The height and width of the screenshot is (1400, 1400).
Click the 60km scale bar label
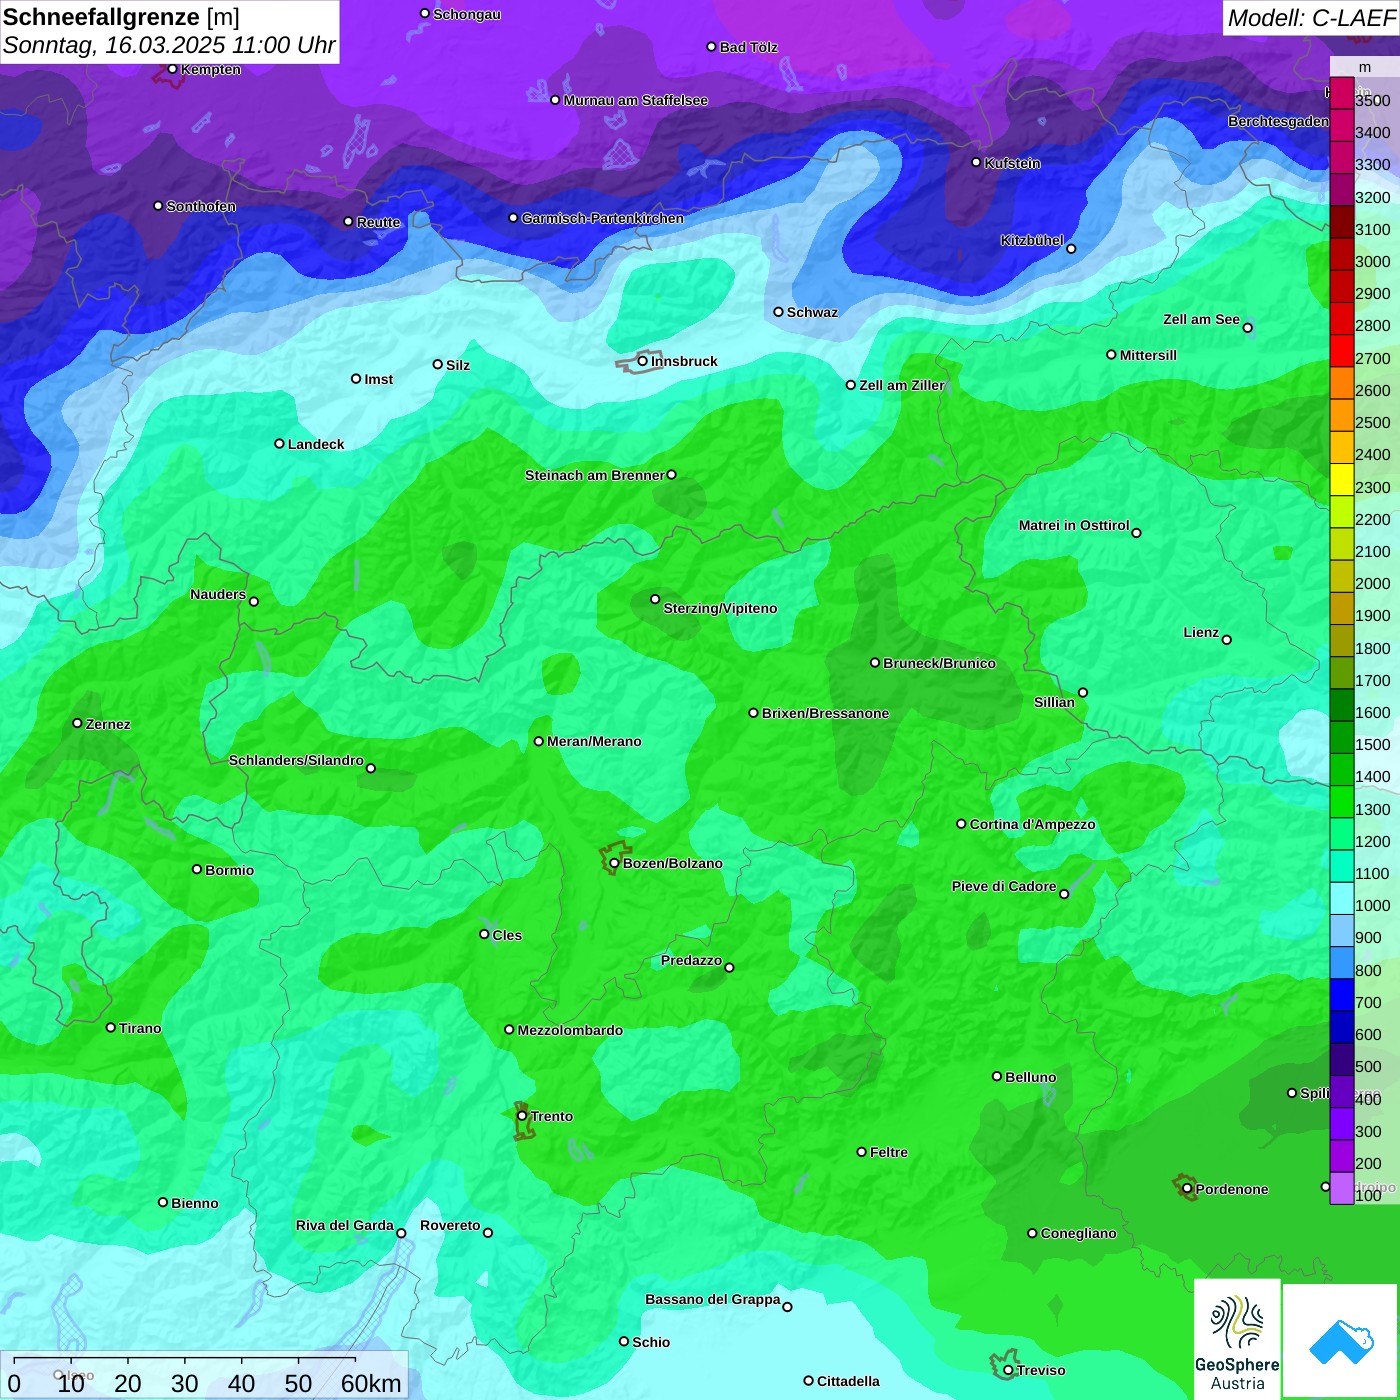(371, 1383)
